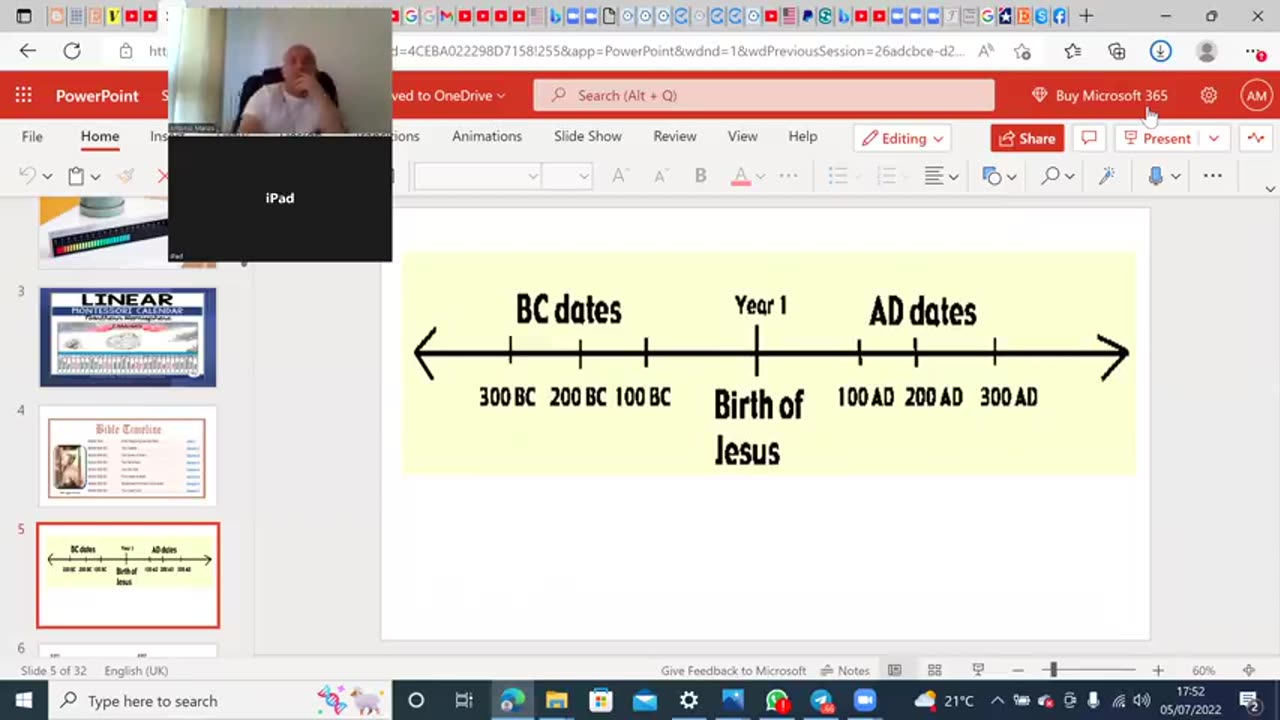Click the PowerPoint brand link
Image resolution: width=1280 pixels, height=720 pixels.
(97, 95)
